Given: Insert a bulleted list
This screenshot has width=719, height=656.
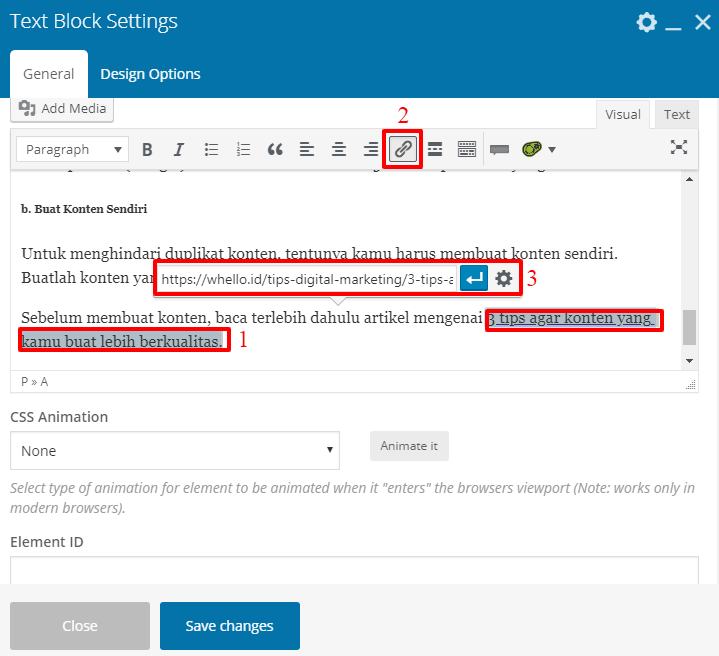Looking at the screenshot, I should coord(211,150).
